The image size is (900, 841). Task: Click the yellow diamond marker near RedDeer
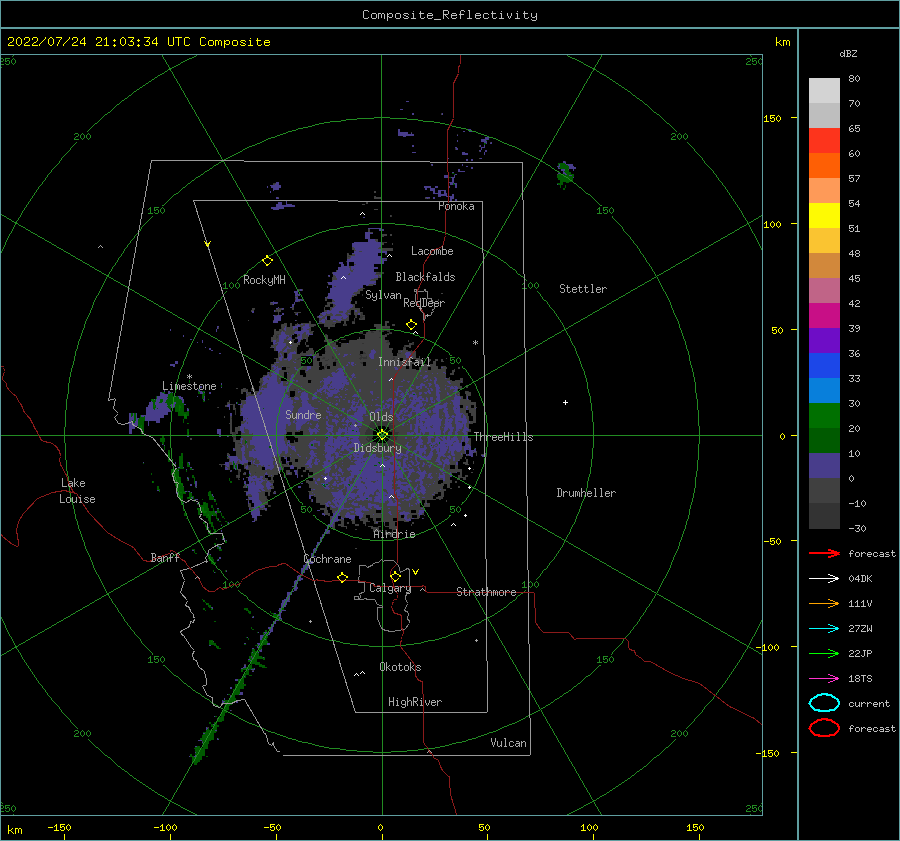tap(412, 325)
